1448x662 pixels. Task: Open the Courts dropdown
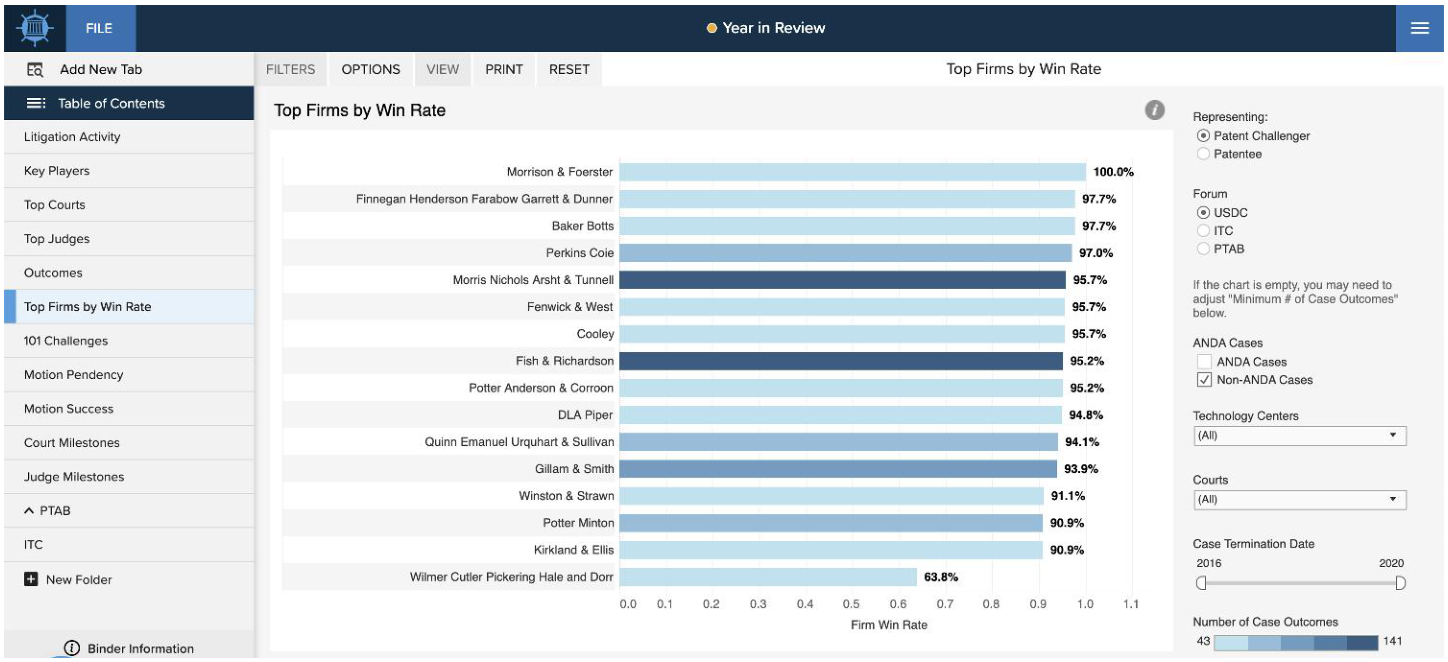coord(1299,500)
